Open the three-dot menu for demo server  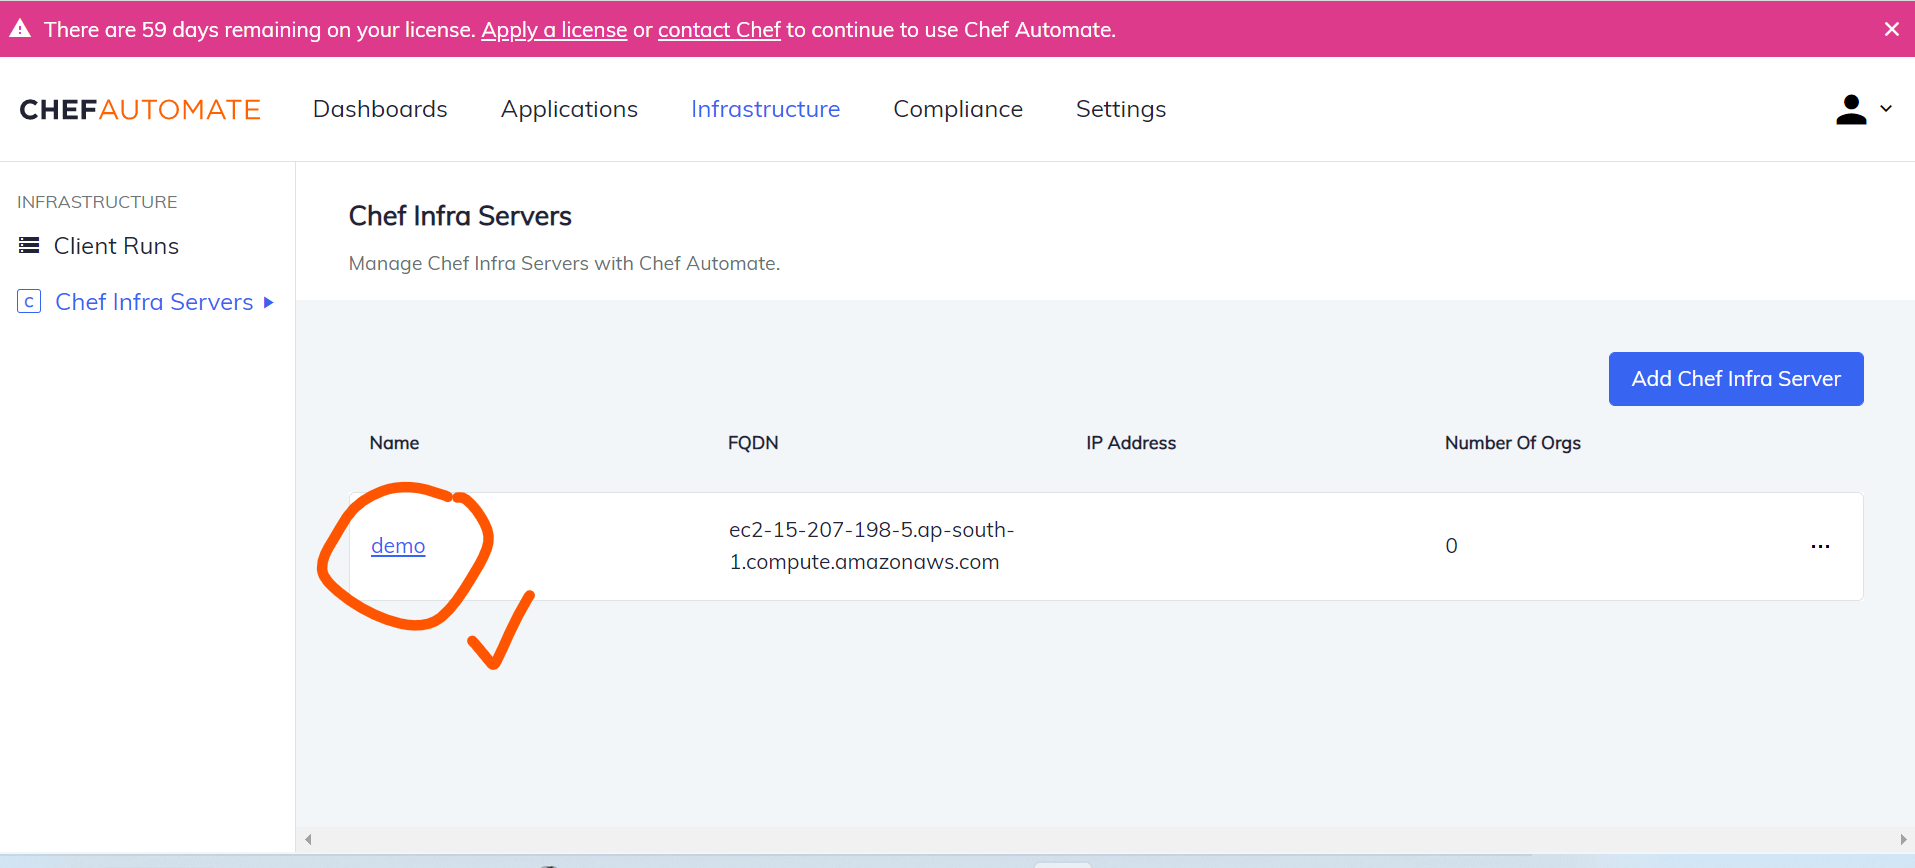click(1820, 546)
